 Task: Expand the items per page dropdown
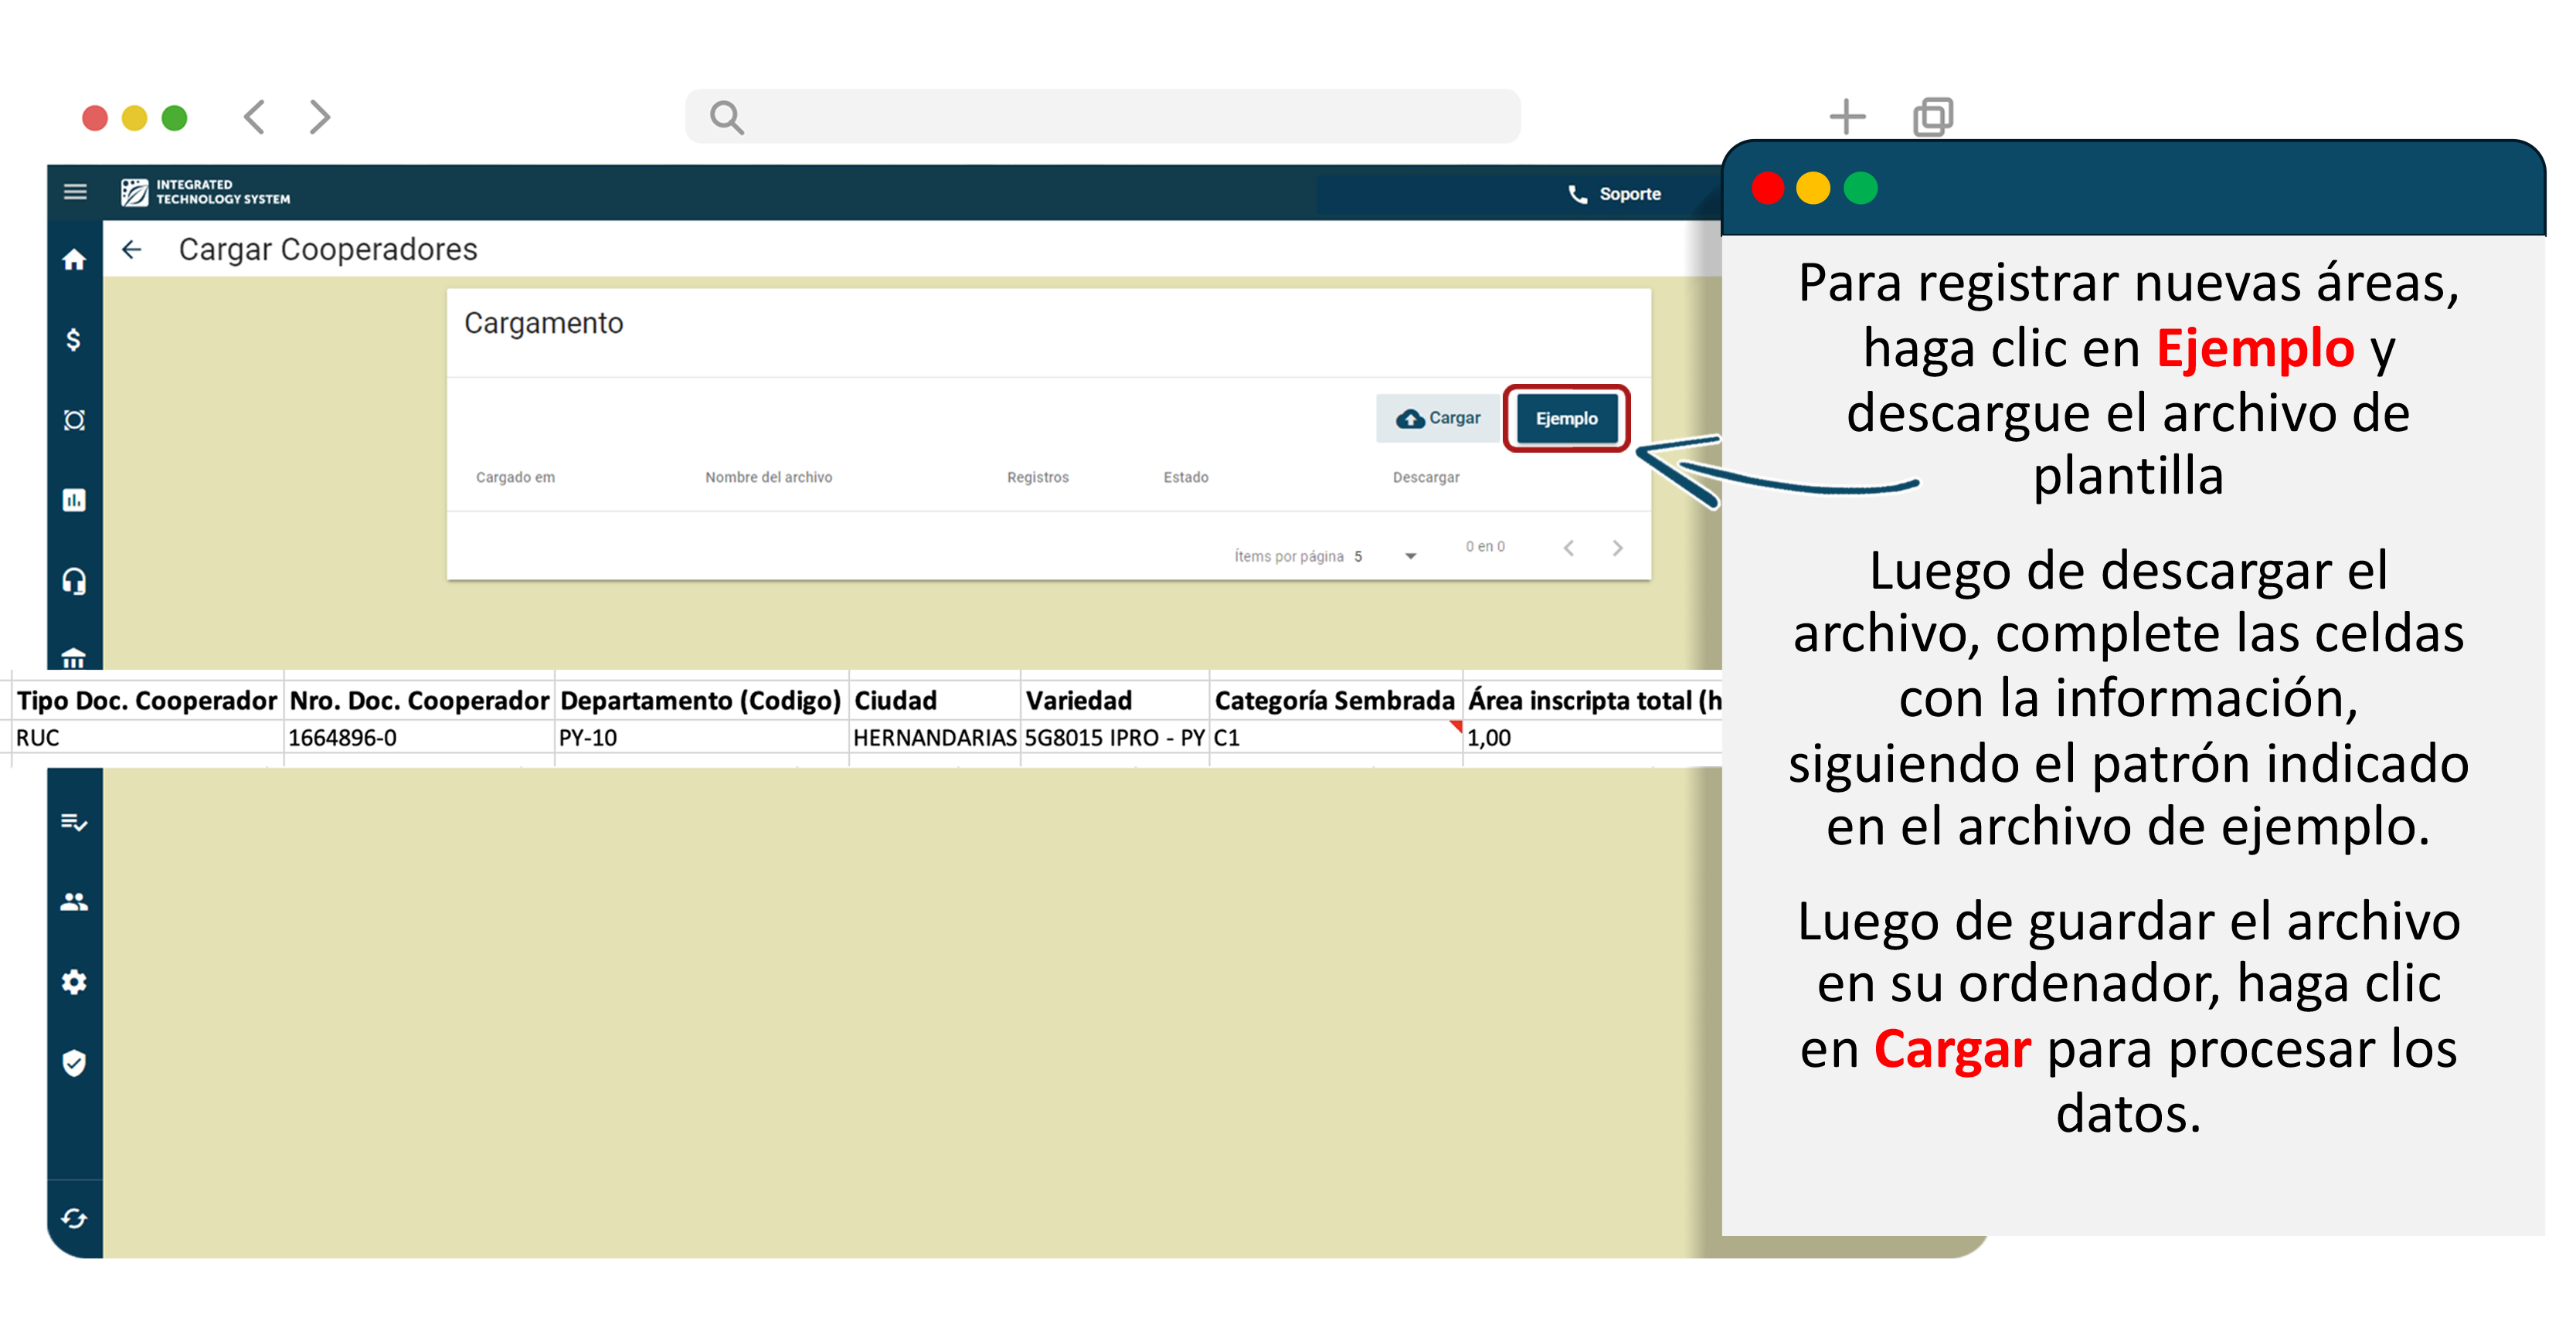pyautogui.click(x=1410, y=556)
